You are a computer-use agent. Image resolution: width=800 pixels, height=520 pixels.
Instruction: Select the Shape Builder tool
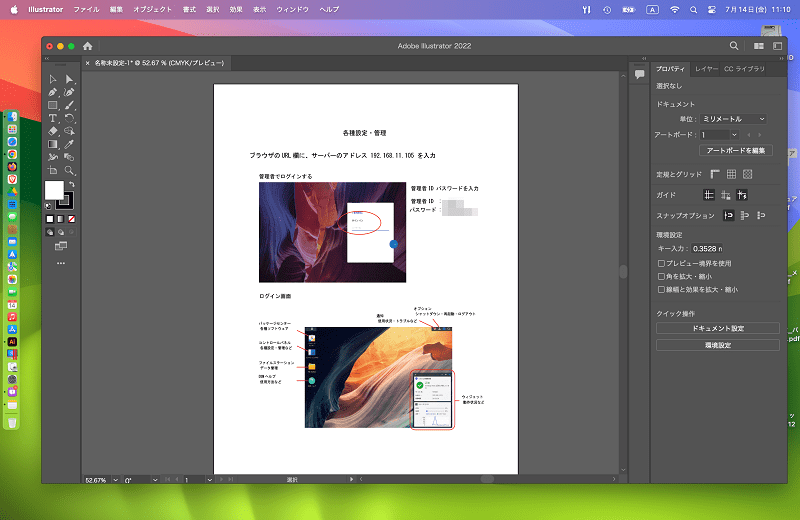pyautogui.click(x=69, y=131)
